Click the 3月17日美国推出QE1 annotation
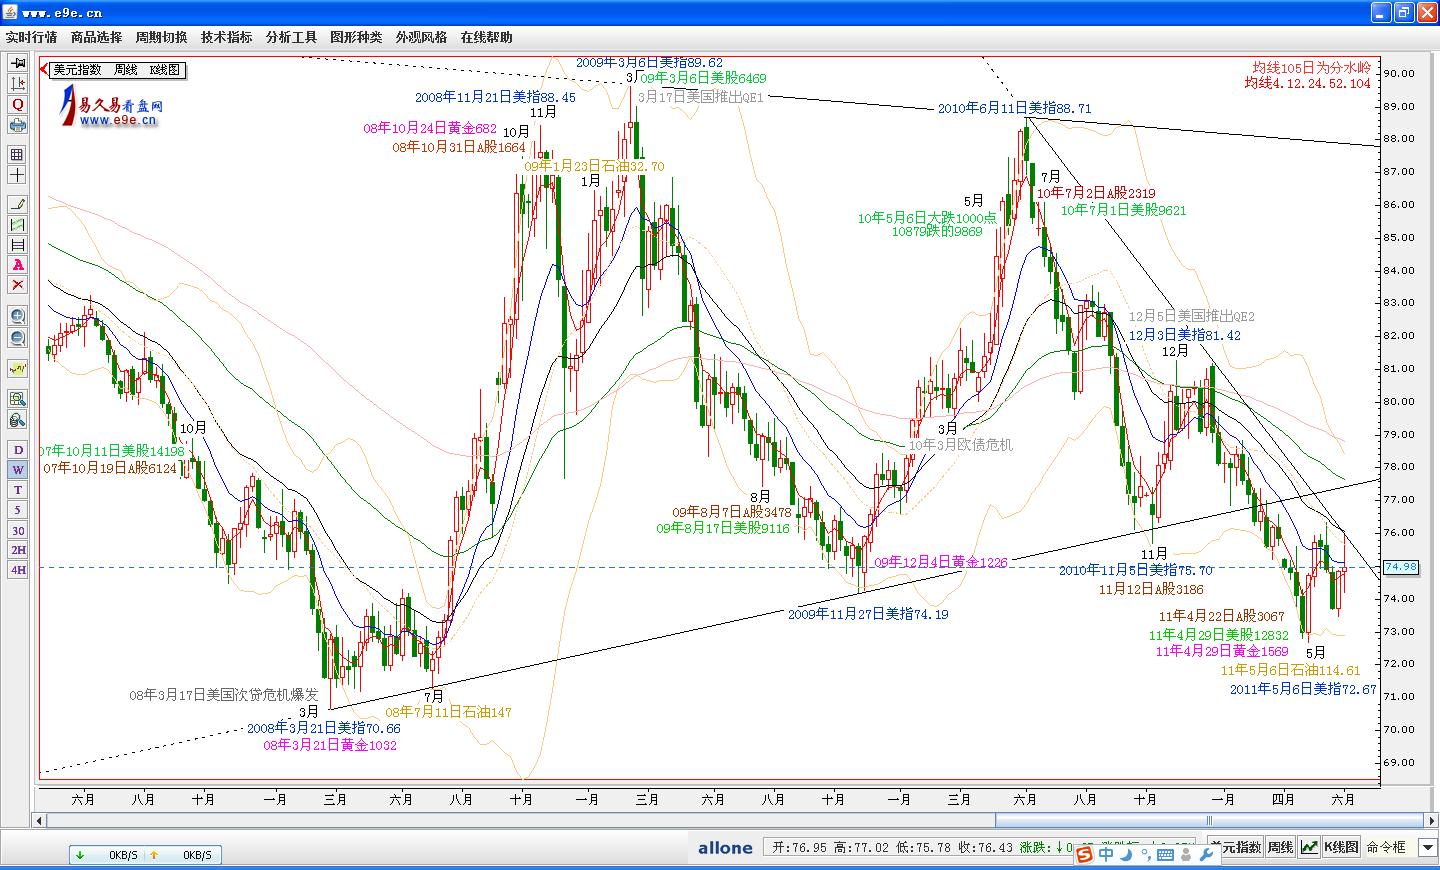Screen dimensions: 1440x870 pyautogui.click(x=700, y=97)
